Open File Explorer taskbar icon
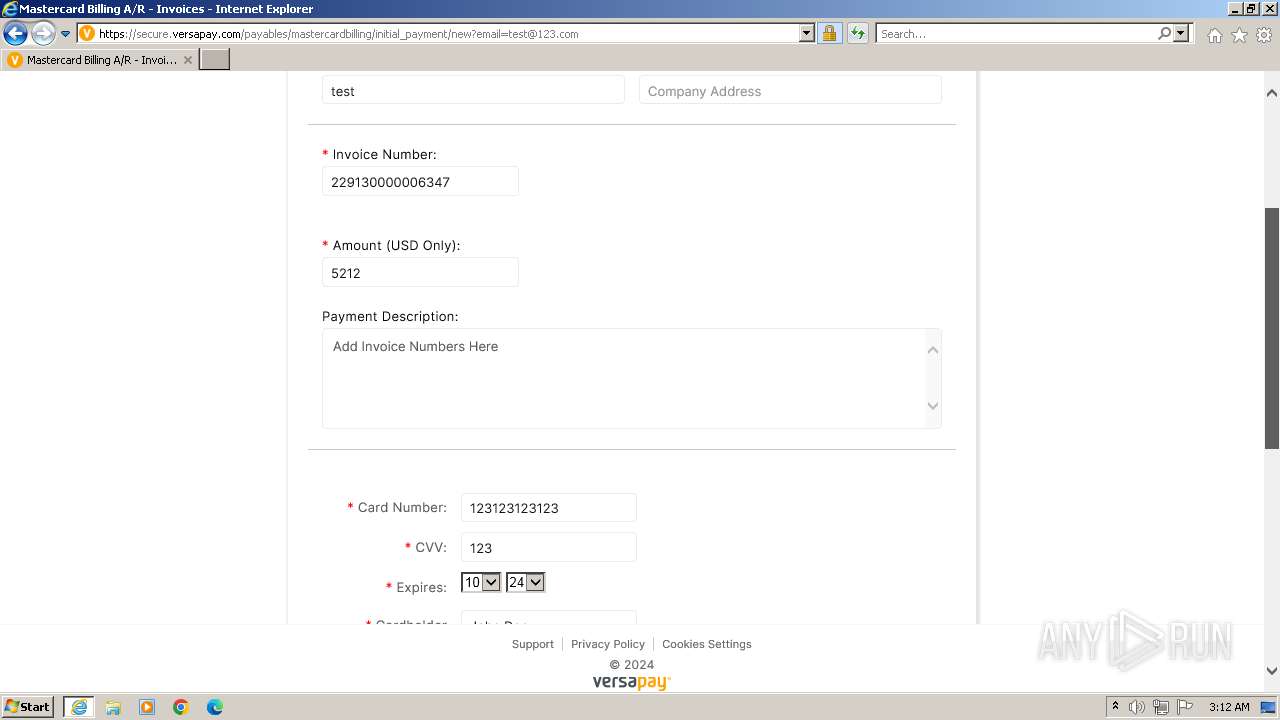 113,707
